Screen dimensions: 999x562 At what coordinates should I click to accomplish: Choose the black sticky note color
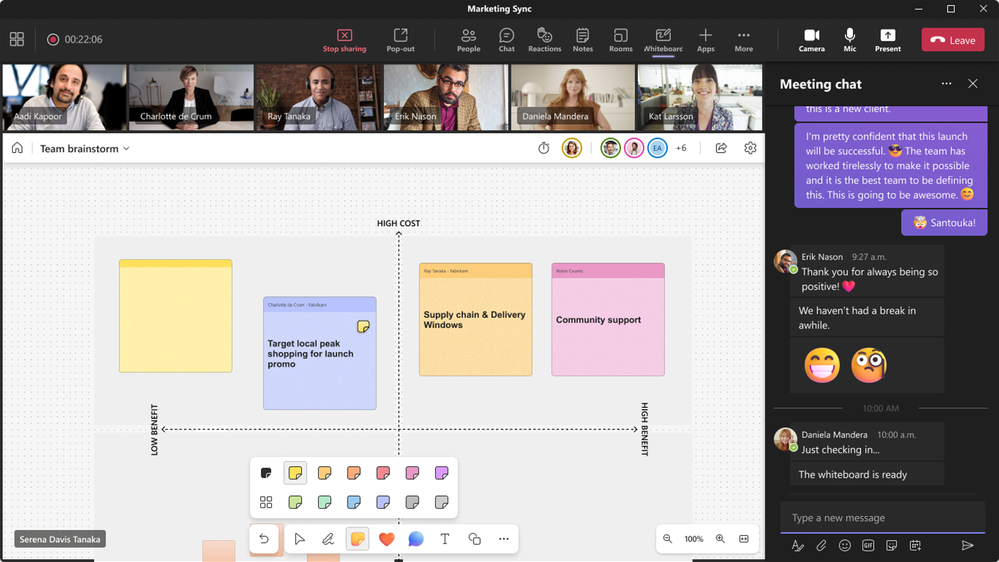click(x=266, y=473)
